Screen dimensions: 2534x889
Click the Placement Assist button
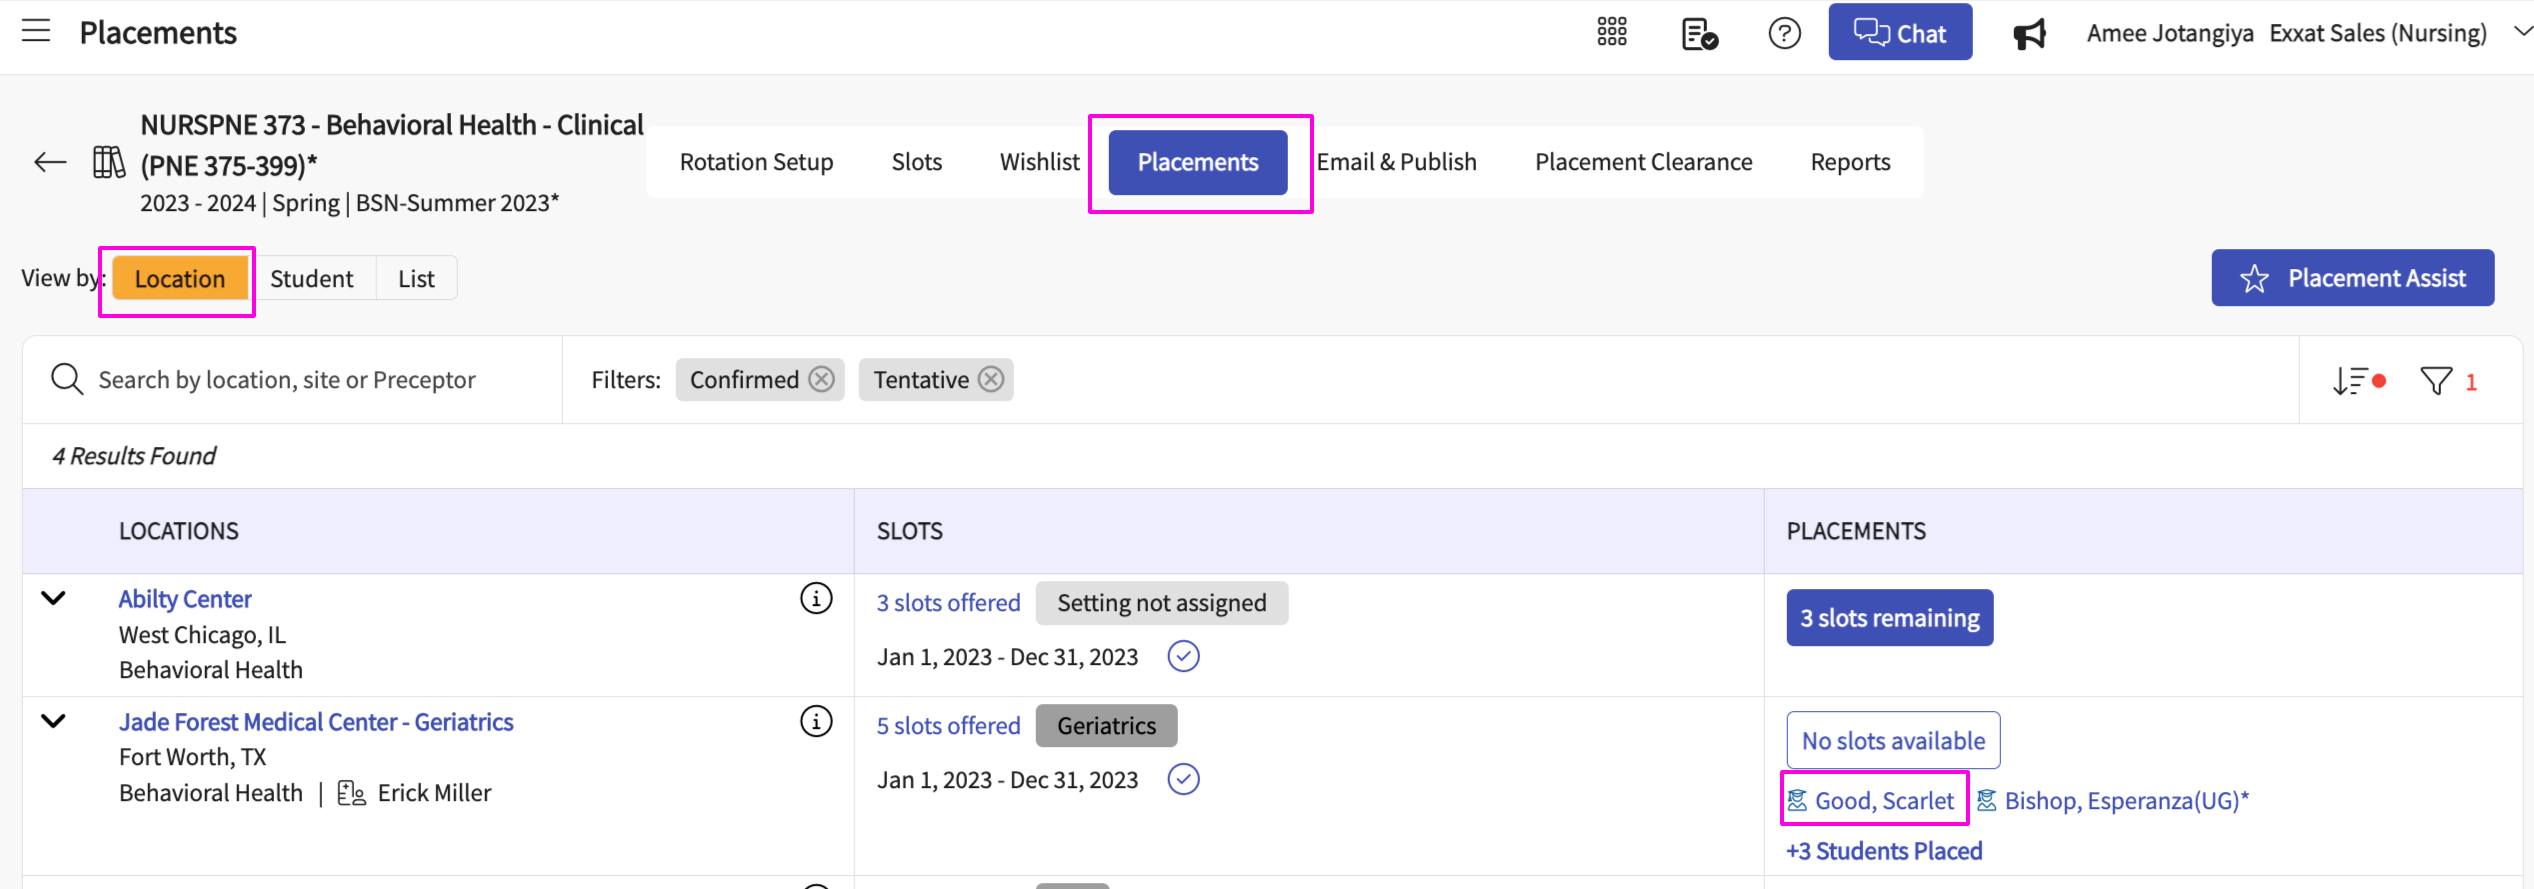coord(2352,278)
